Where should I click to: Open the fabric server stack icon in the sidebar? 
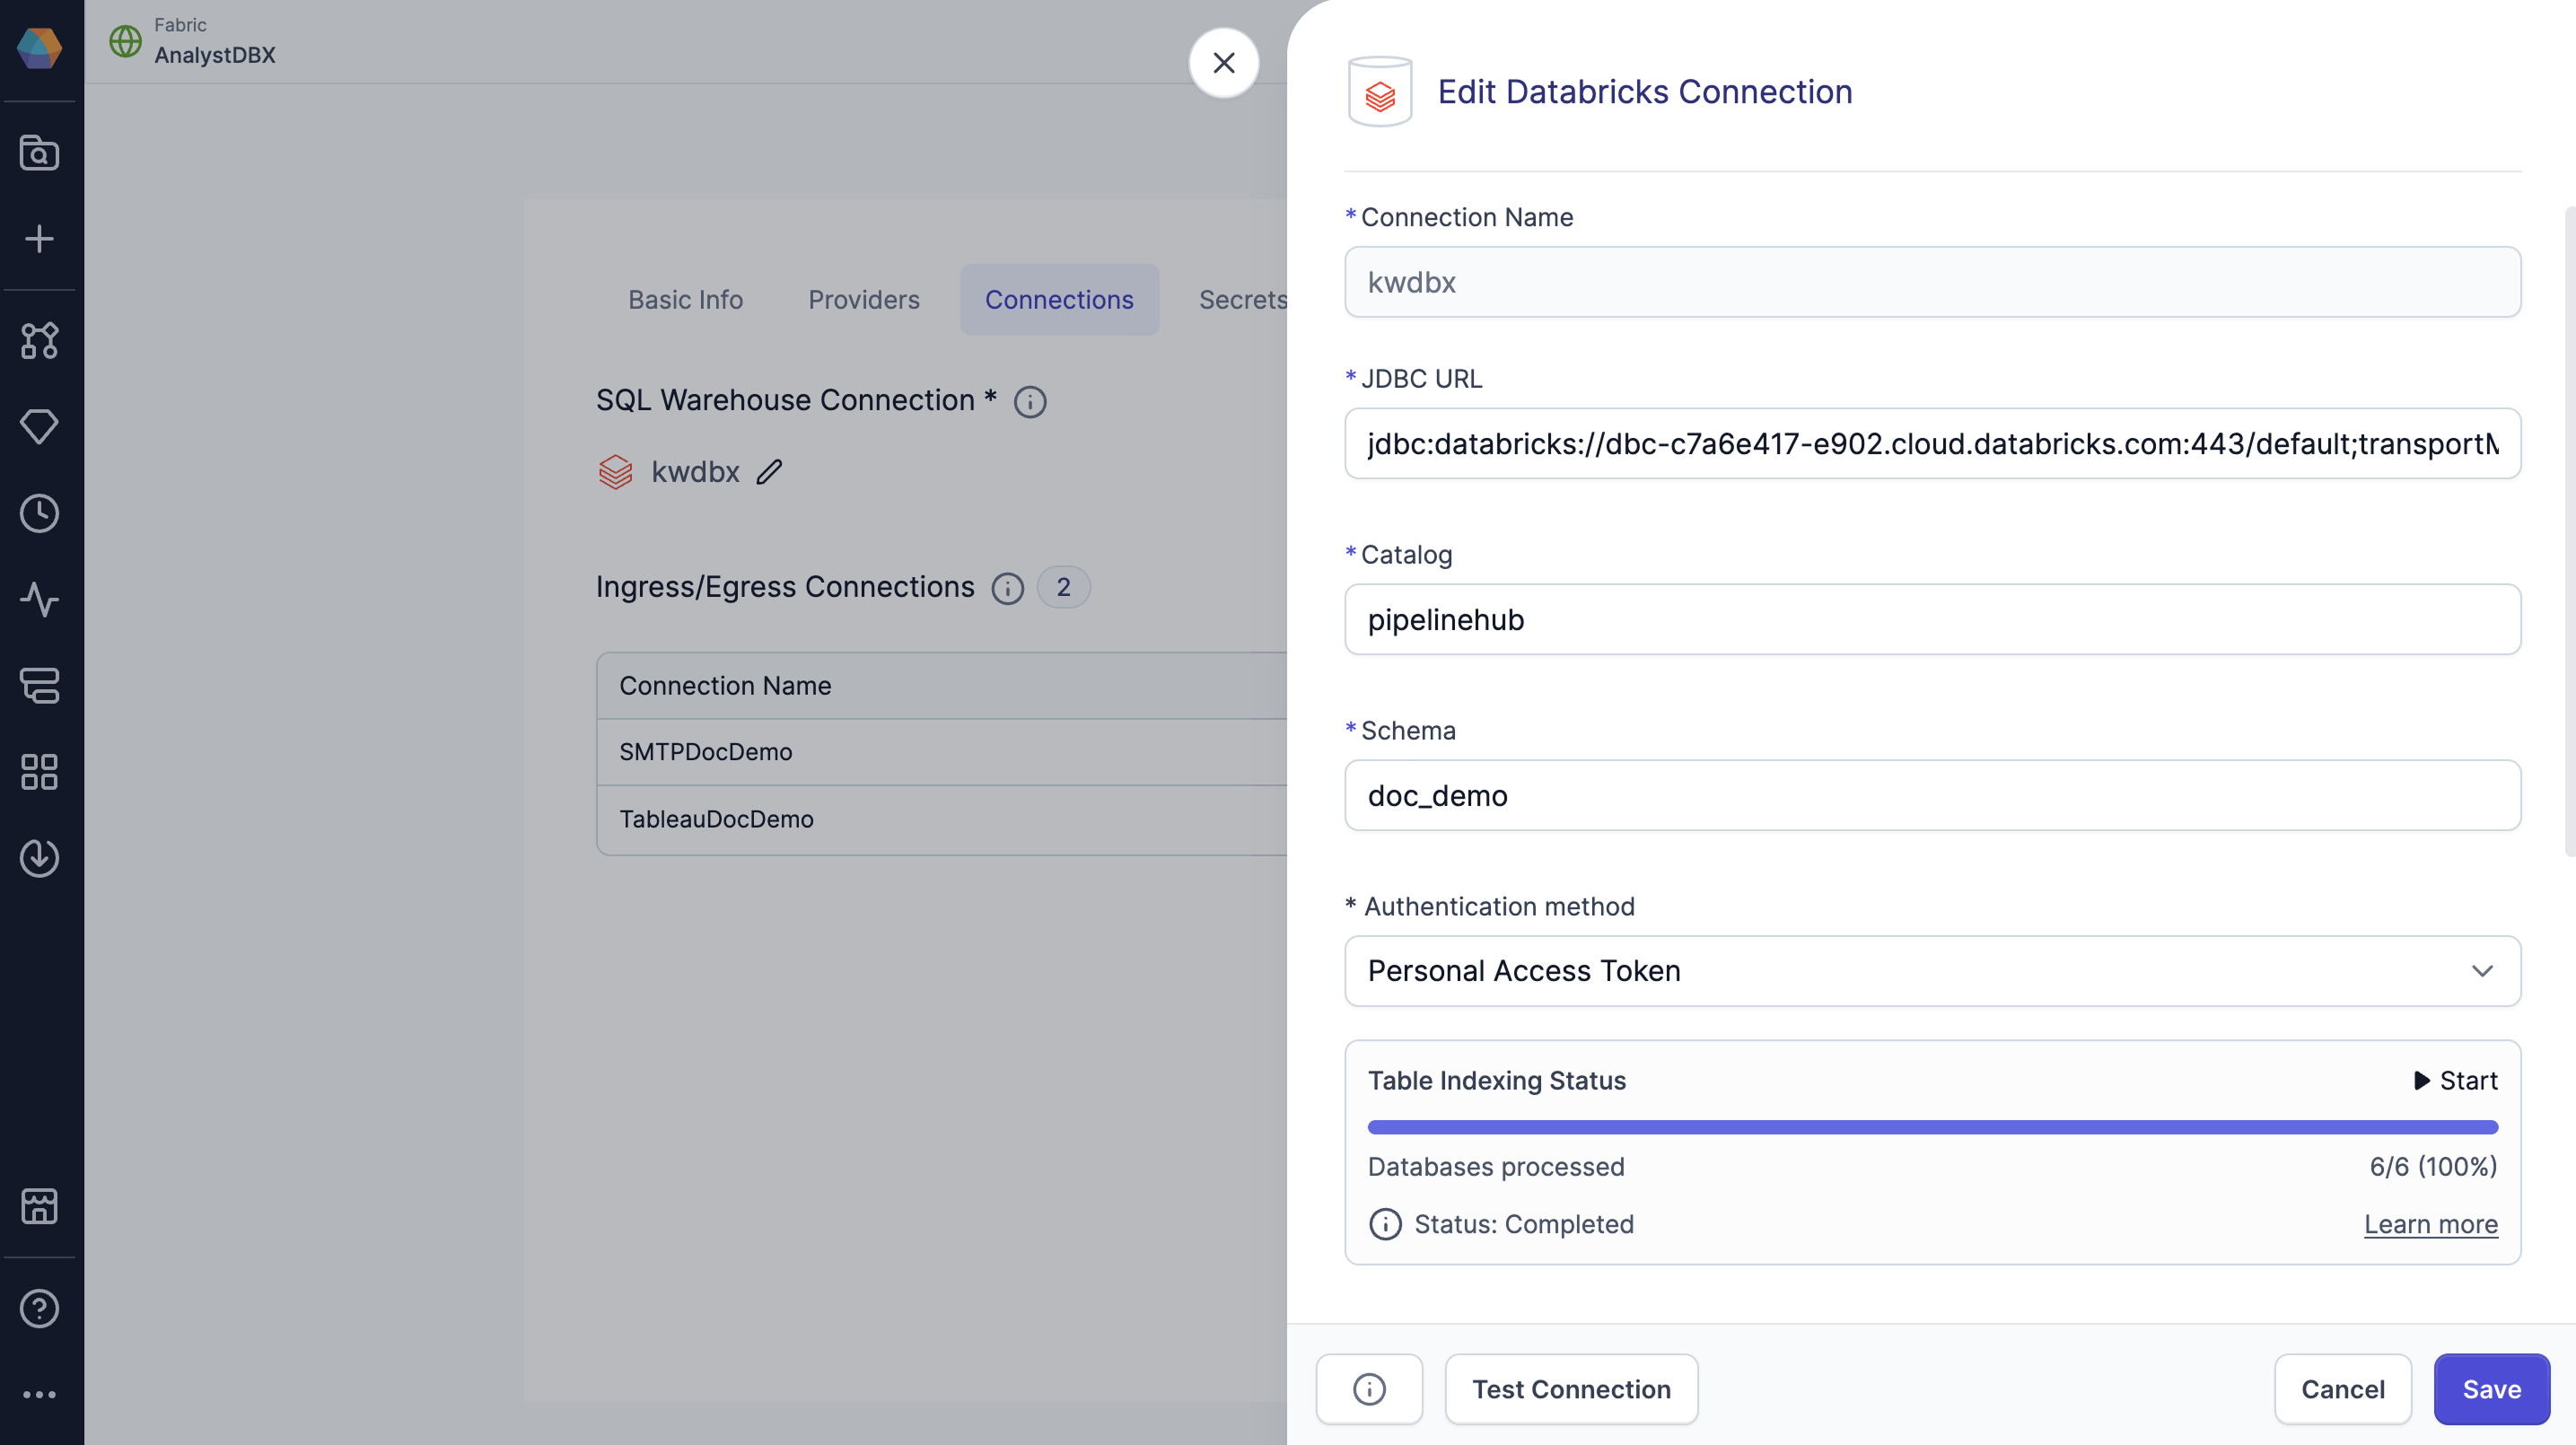[x=40, y=685]
